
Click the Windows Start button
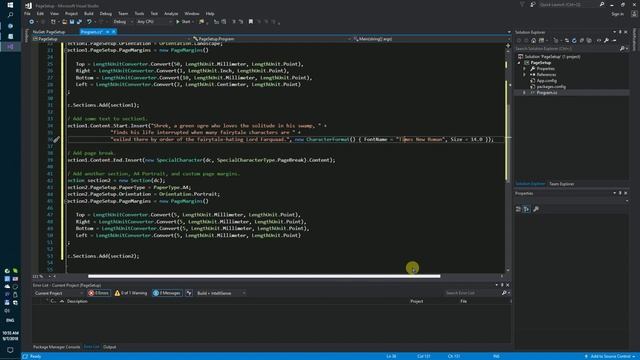tap(10, 5)
